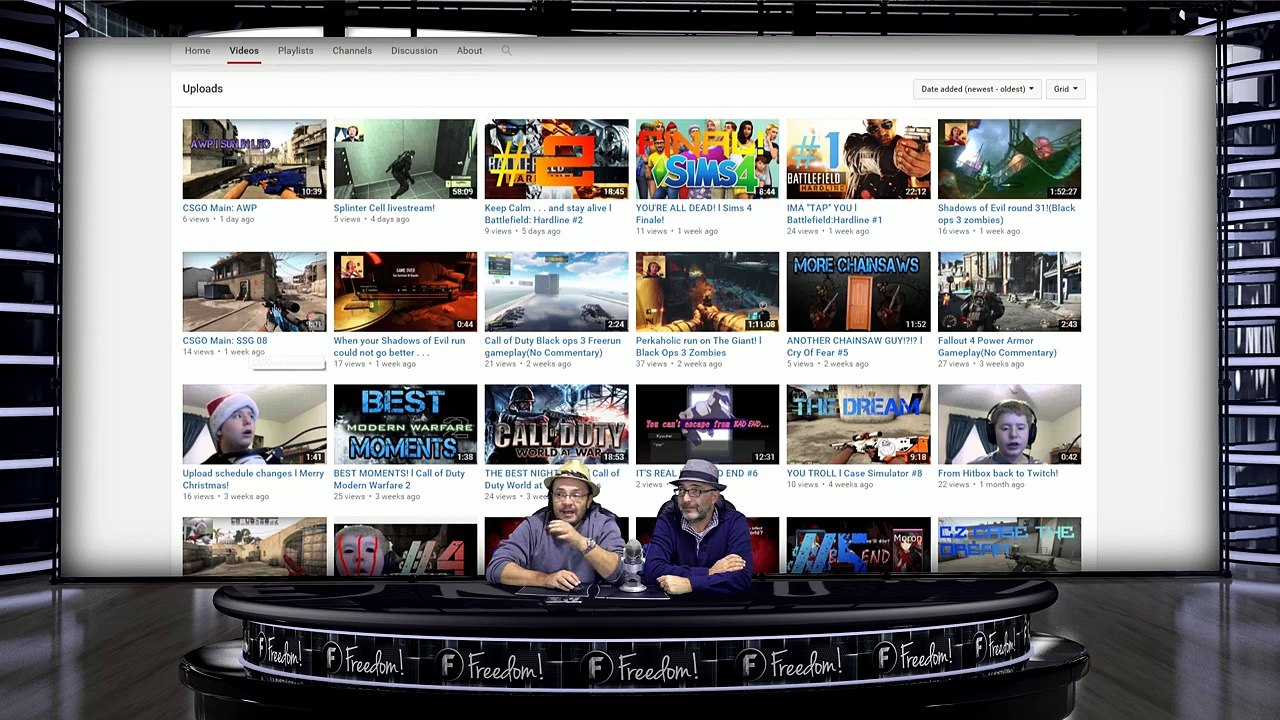Click the 'YOU'RE ALL DEAD! Sims 4' title
The image size is (1280, 720).
point(694,214)
